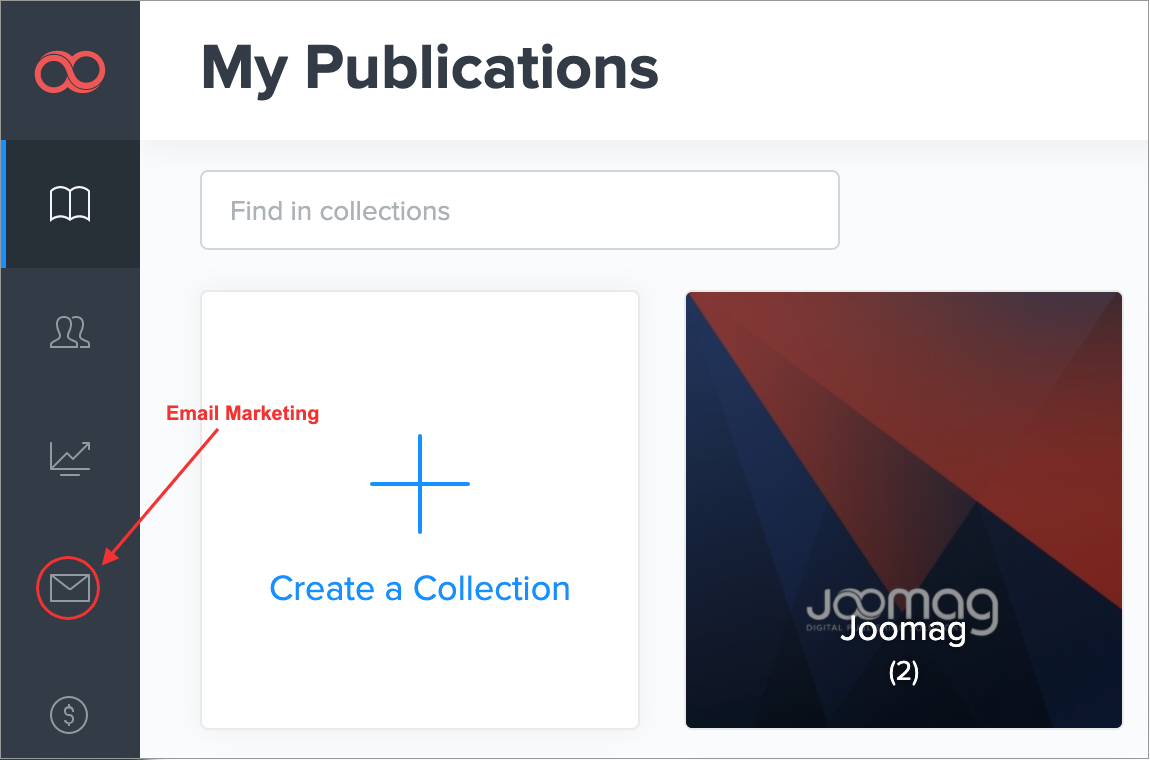This screenshot has width=1150, height=760.
Task: Open Email Marketing envelope icon
Action: 70,587
